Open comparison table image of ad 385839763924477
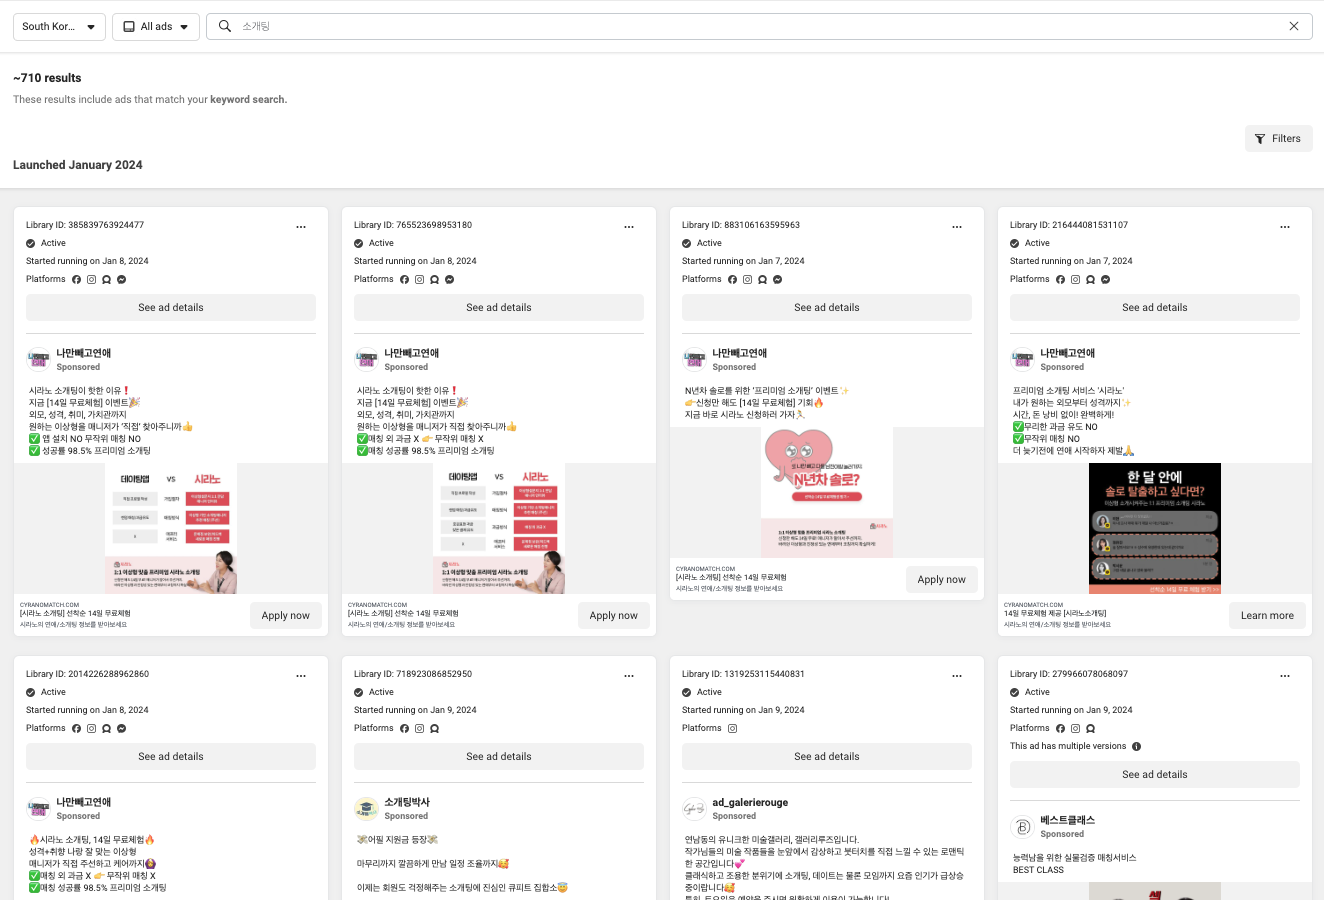 click(x=171, y=529)
